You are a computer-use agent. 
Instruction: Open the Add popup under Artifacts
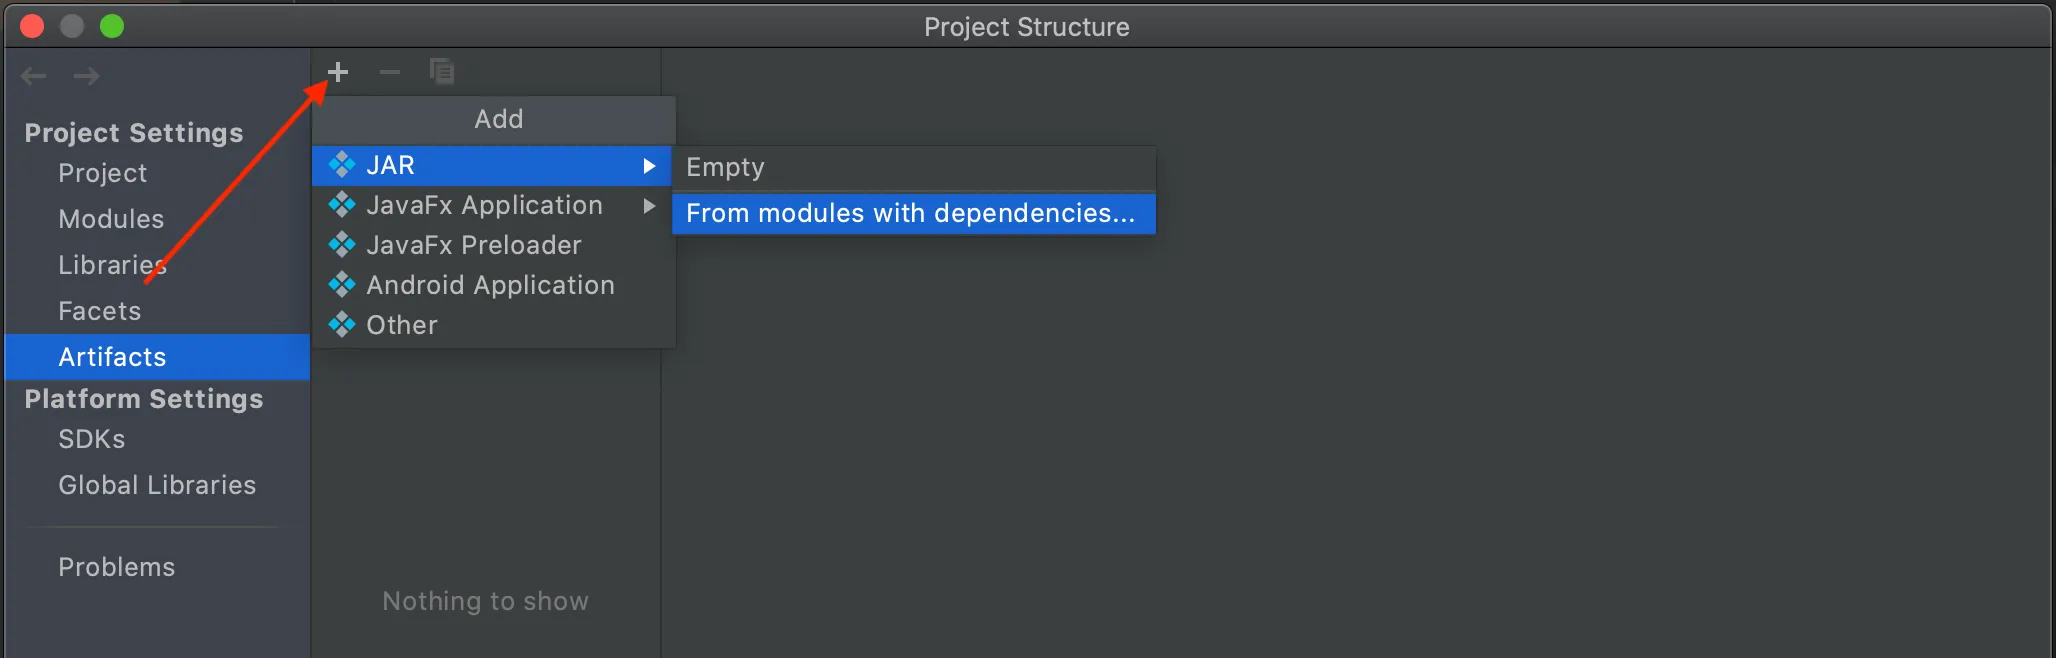[x=497, y=119]
